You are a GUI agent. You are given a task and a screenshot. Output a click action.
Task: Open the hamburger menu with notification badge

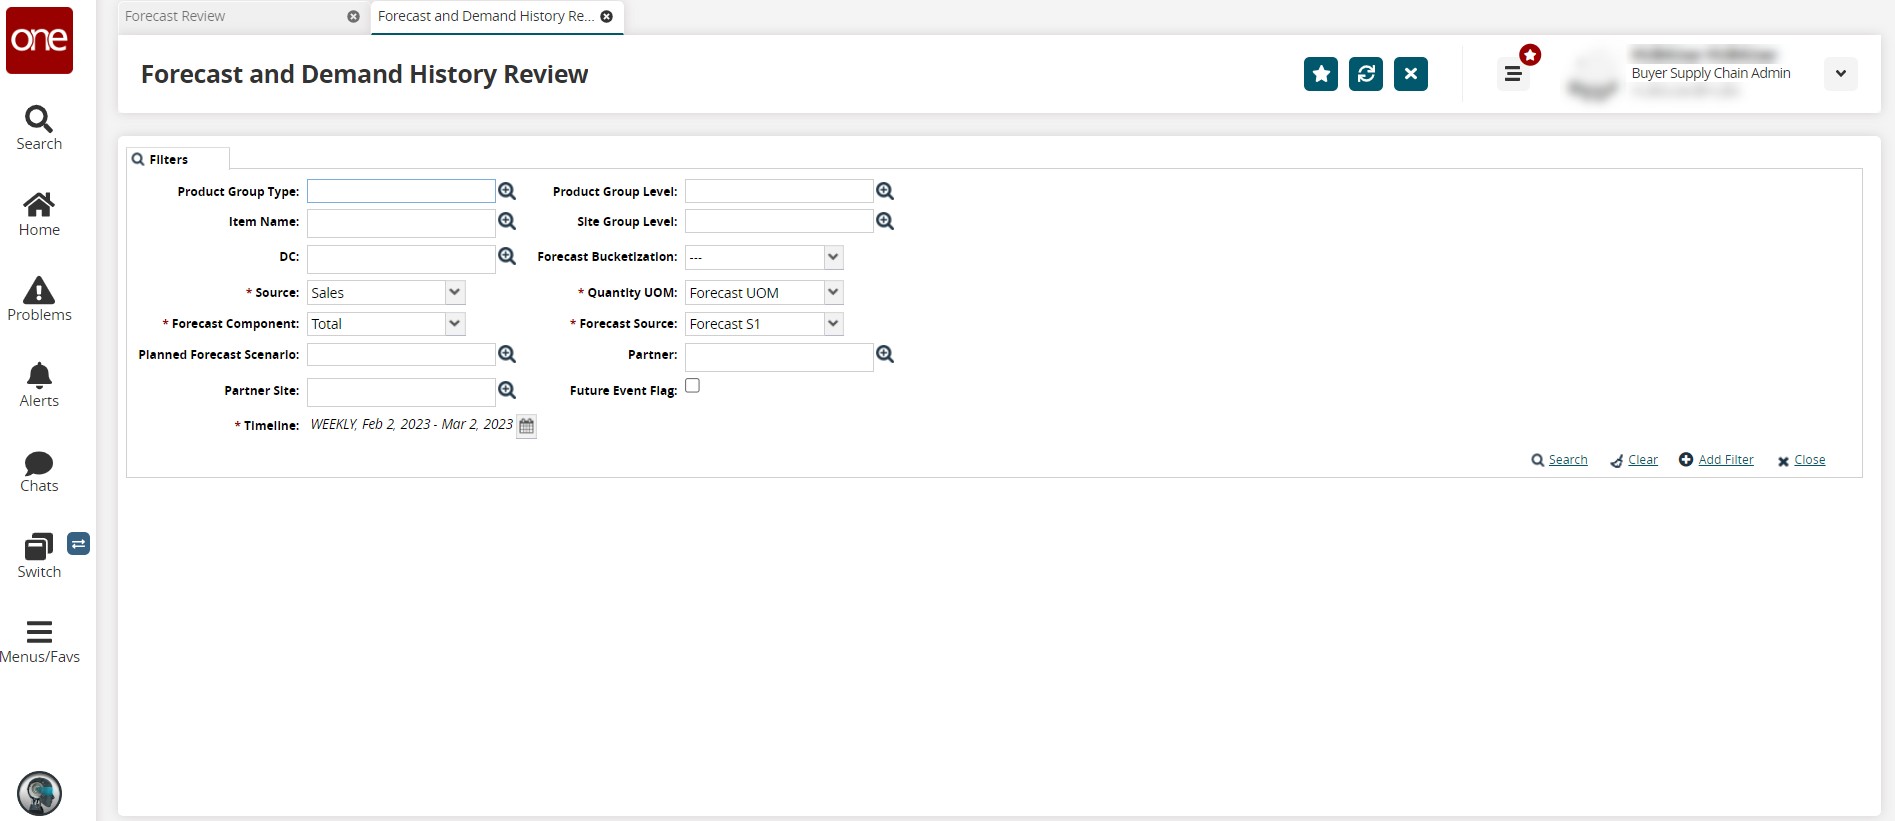click(1514, 74)
